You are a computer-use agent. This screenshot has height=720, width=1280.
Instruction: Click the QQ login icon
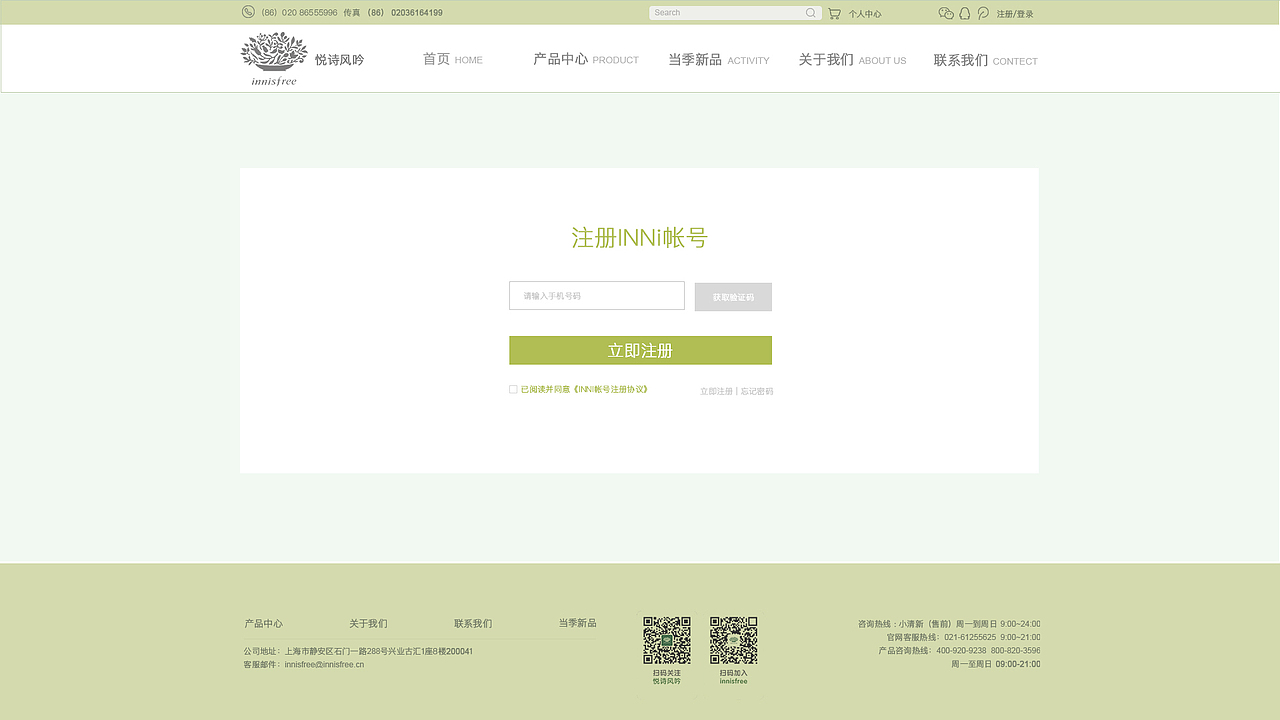964,13
